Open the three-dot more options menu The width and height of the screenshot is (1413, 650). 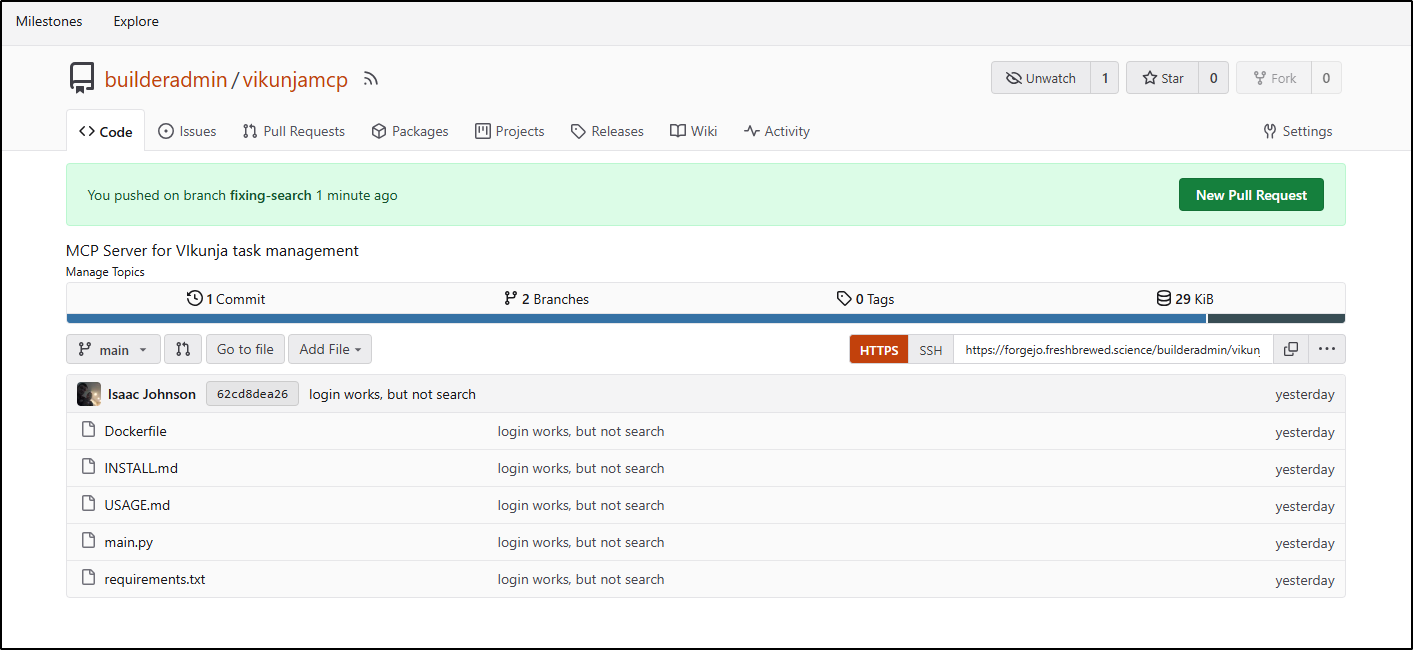tap(1327, 349)
